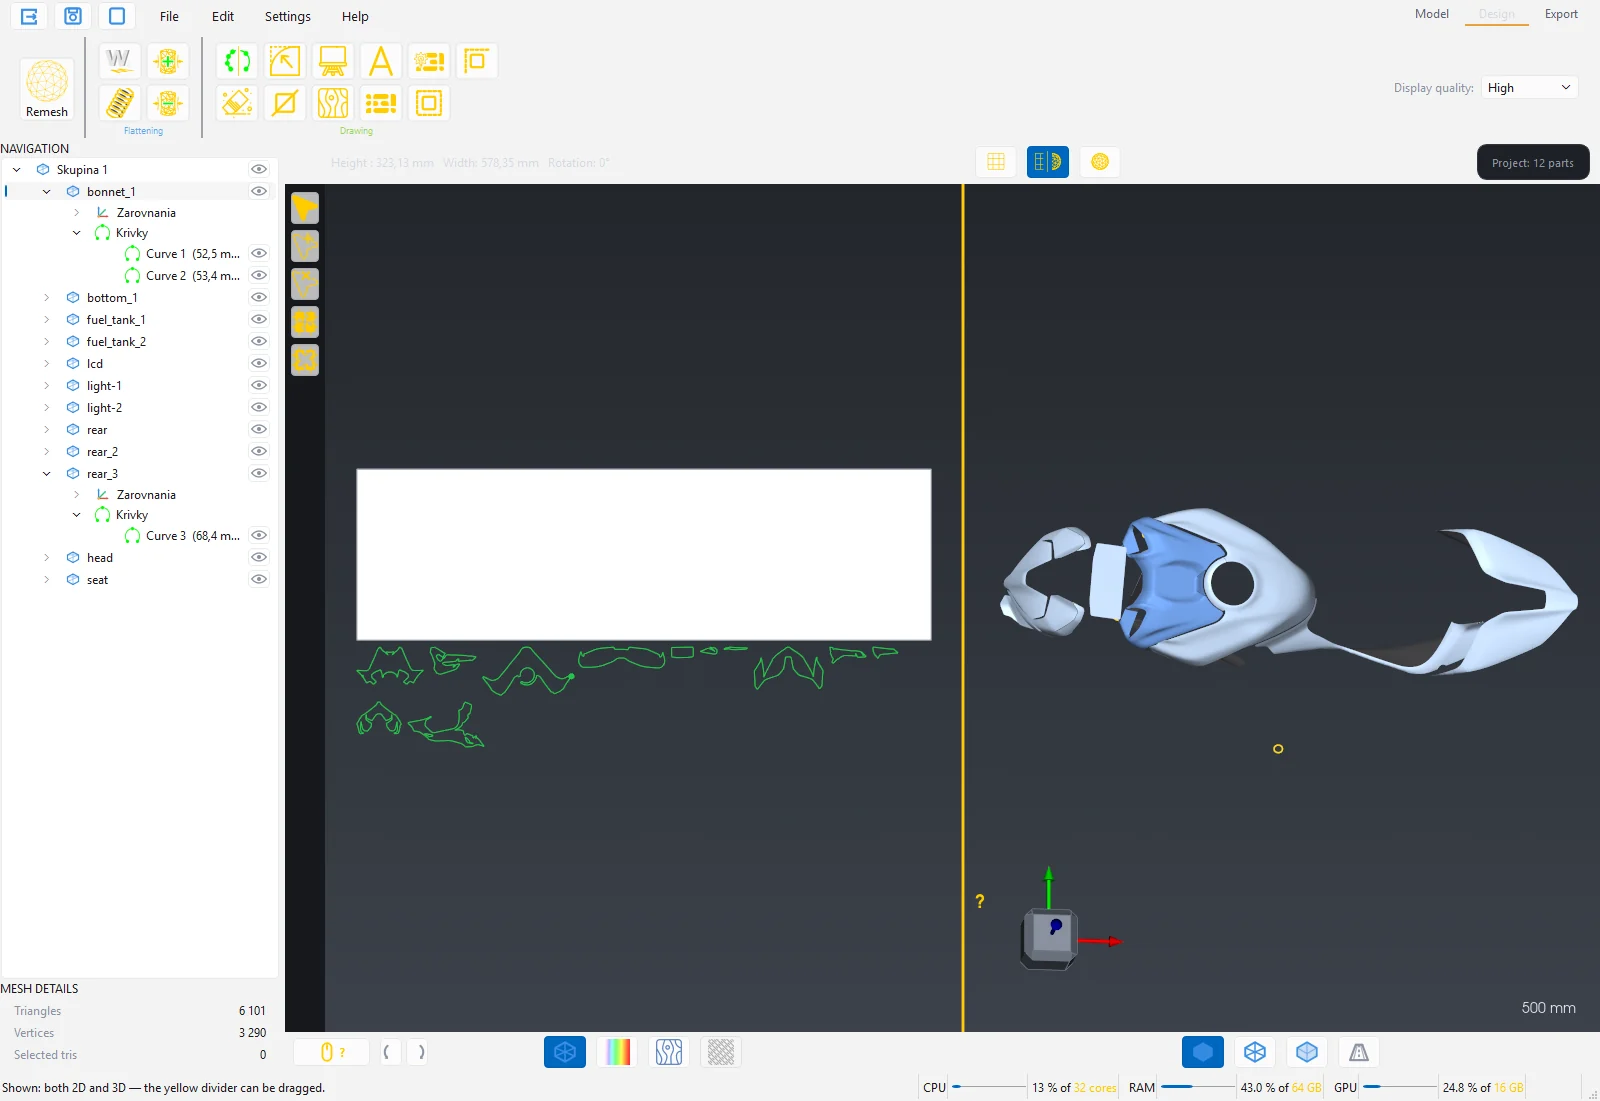Switch to 3D-only sphere view

point(1100,162)
